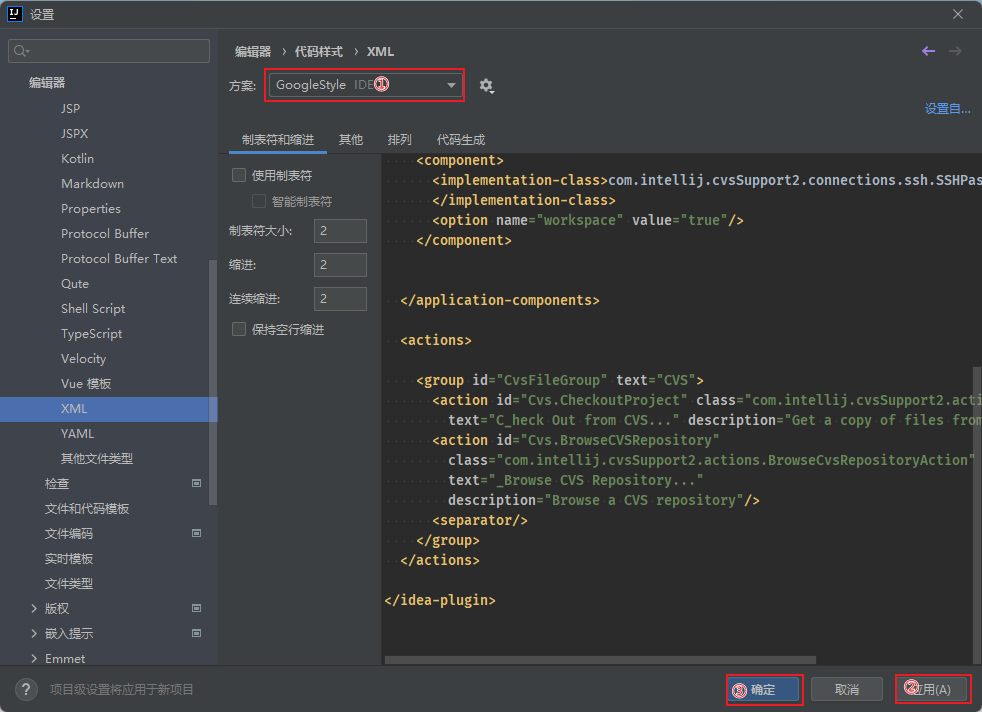Viewport: 982px width, 712px height.
Task: Select Velocity in settings tree
Action: (83, 359)
